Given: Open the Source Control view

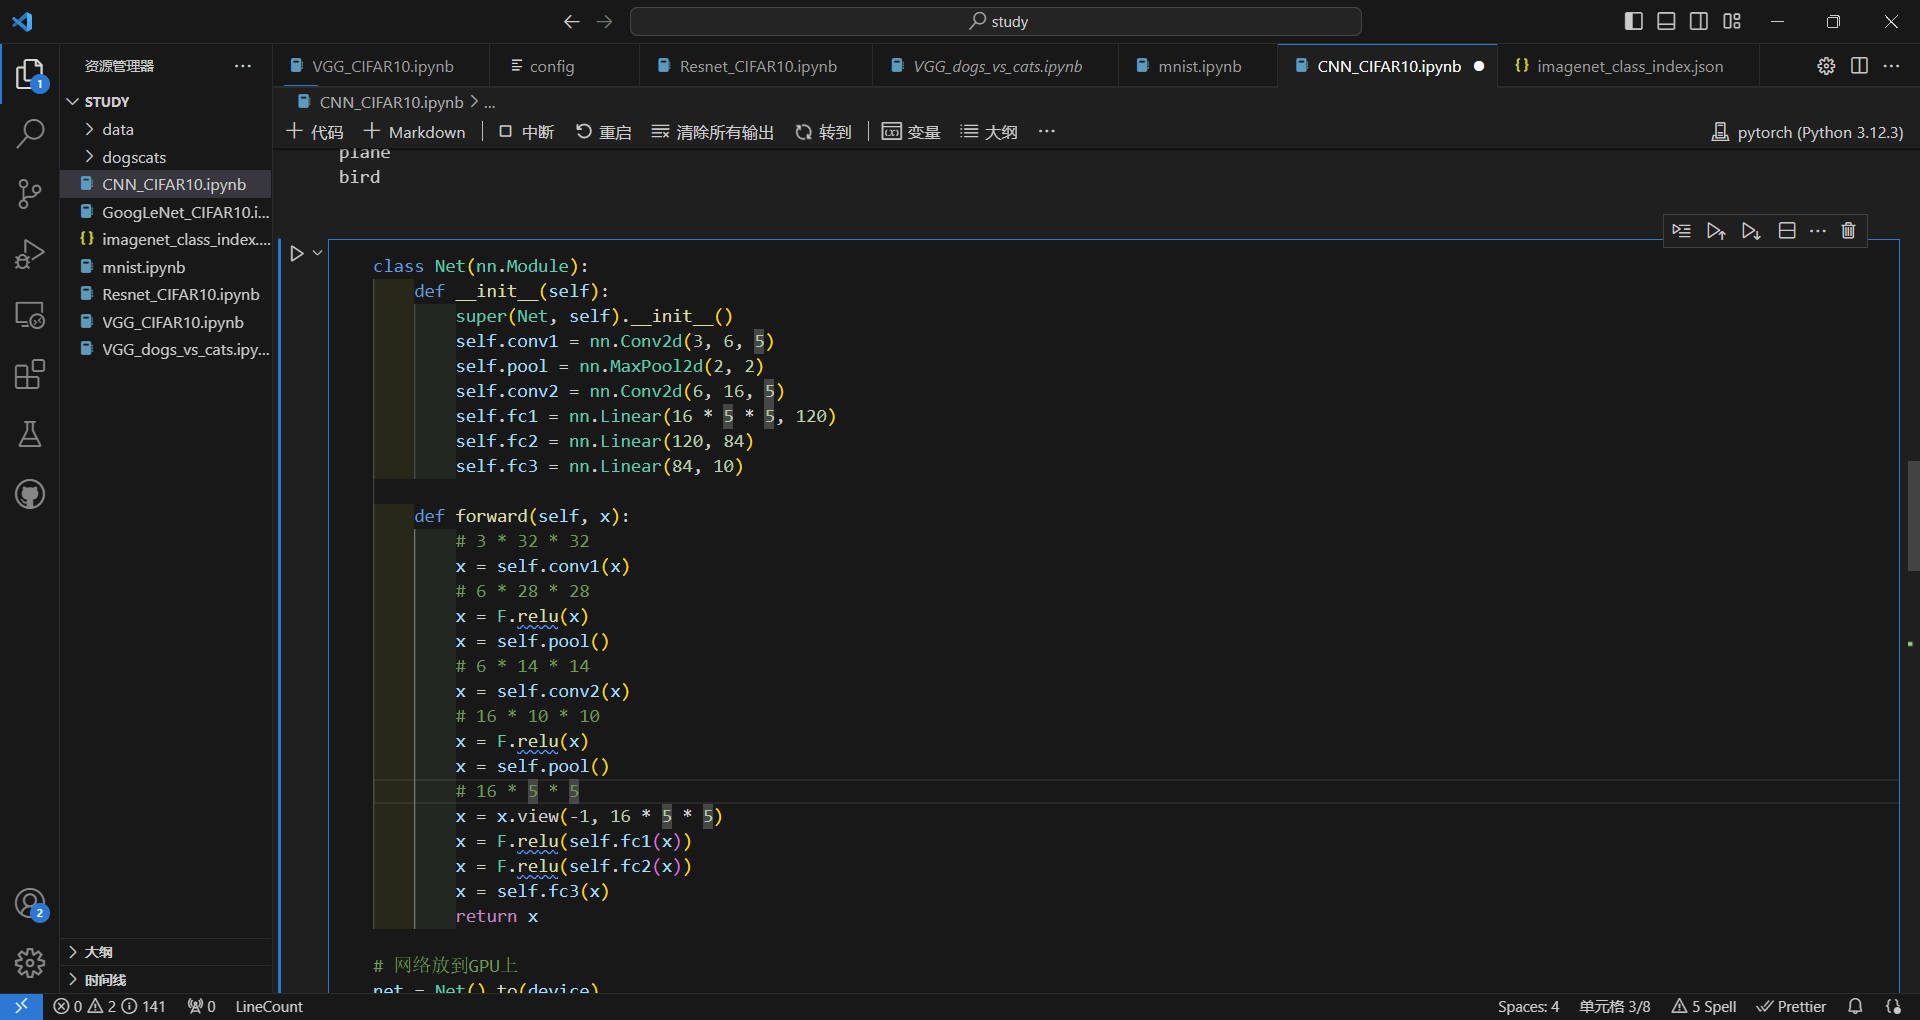Looking at the screenshot, I should (x=30, y=194).
